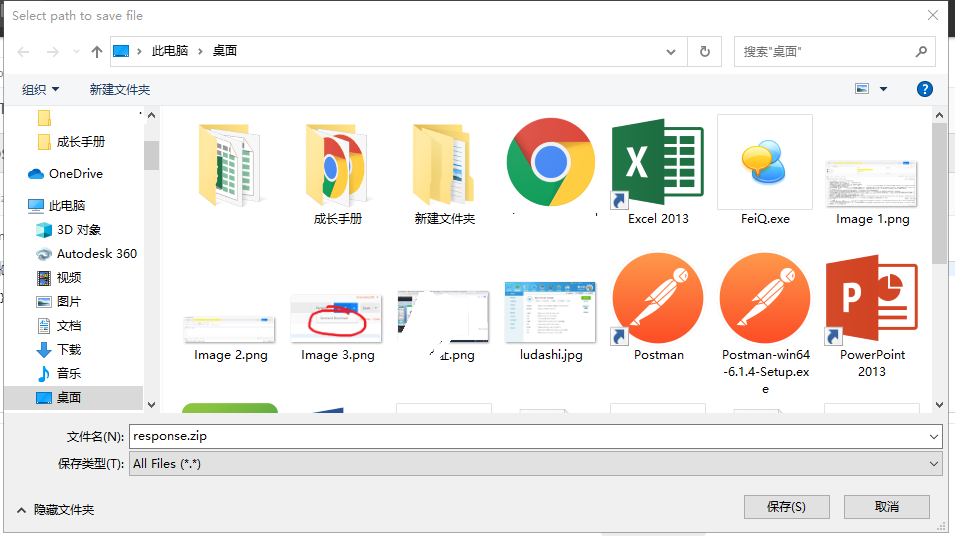The height and width of the screenshot is (540, 955).
Task: Select the Google Chrome icon
Action: click(x=551, y=163)
